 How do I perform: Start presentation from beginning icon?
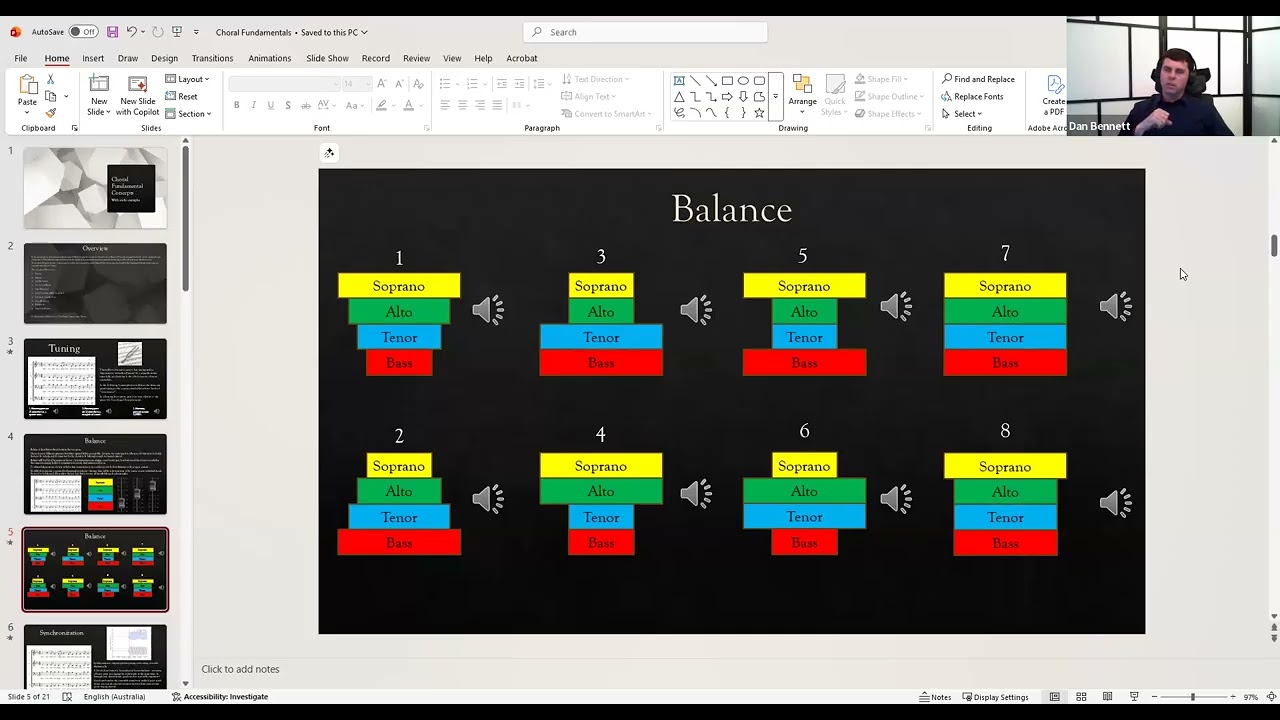(176, 32)
